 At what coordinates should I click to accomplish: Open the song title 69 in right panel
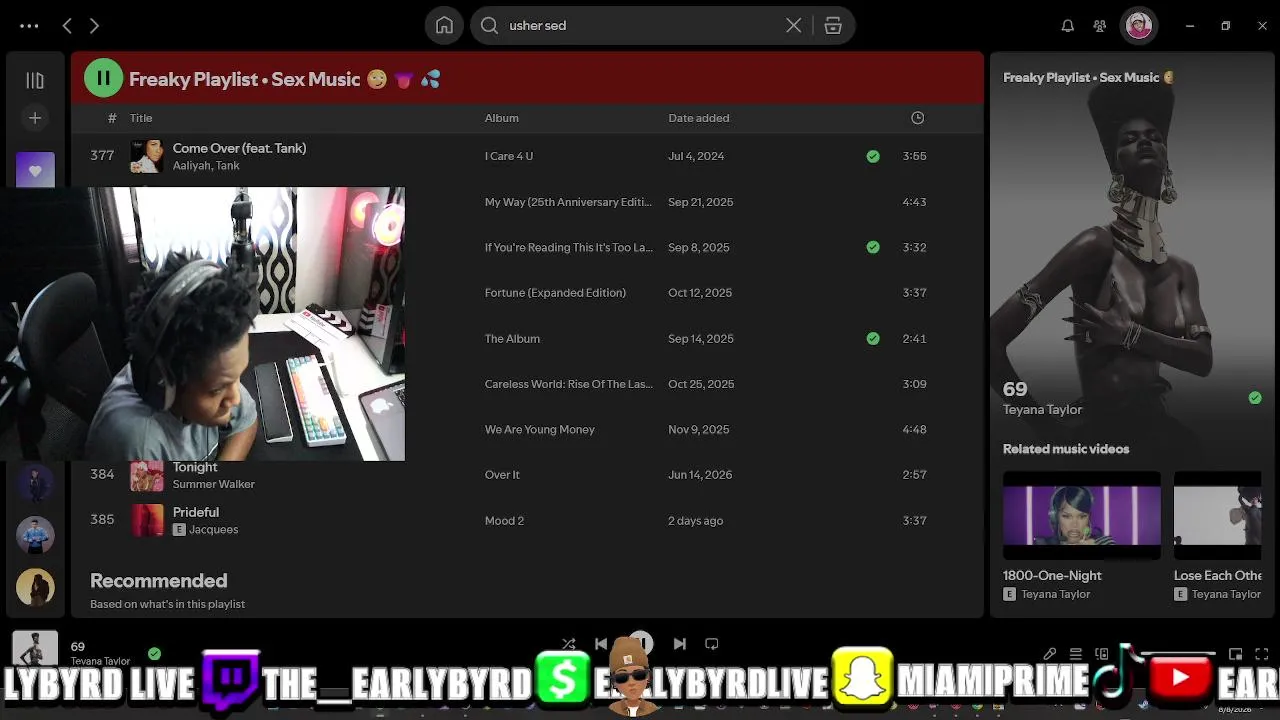pyautogui.click(x=1015, y=390)
